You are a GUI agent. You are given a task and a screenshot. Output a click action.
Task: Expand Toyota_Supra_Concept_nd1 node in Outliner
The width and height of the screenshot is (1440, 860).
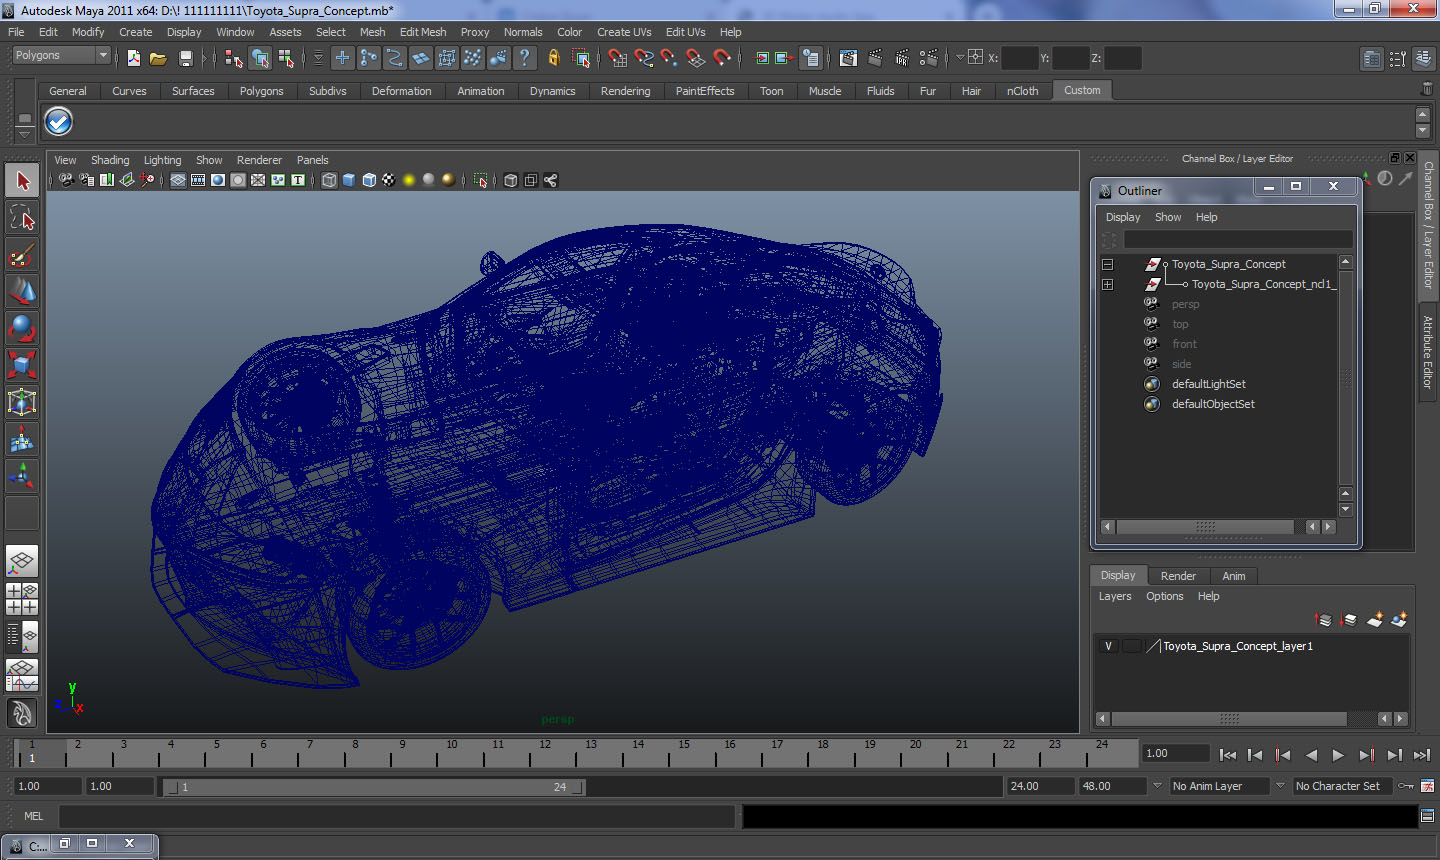click(1107, 284)
